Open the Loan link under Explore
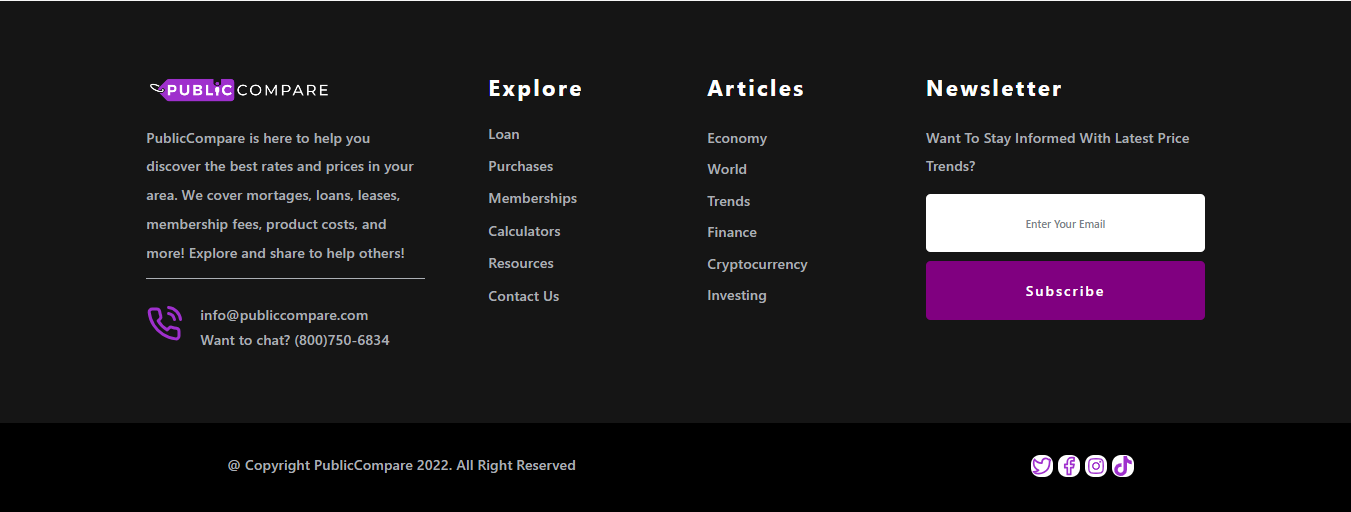This screenshot has height=512, width=1351. click(504, 134)
